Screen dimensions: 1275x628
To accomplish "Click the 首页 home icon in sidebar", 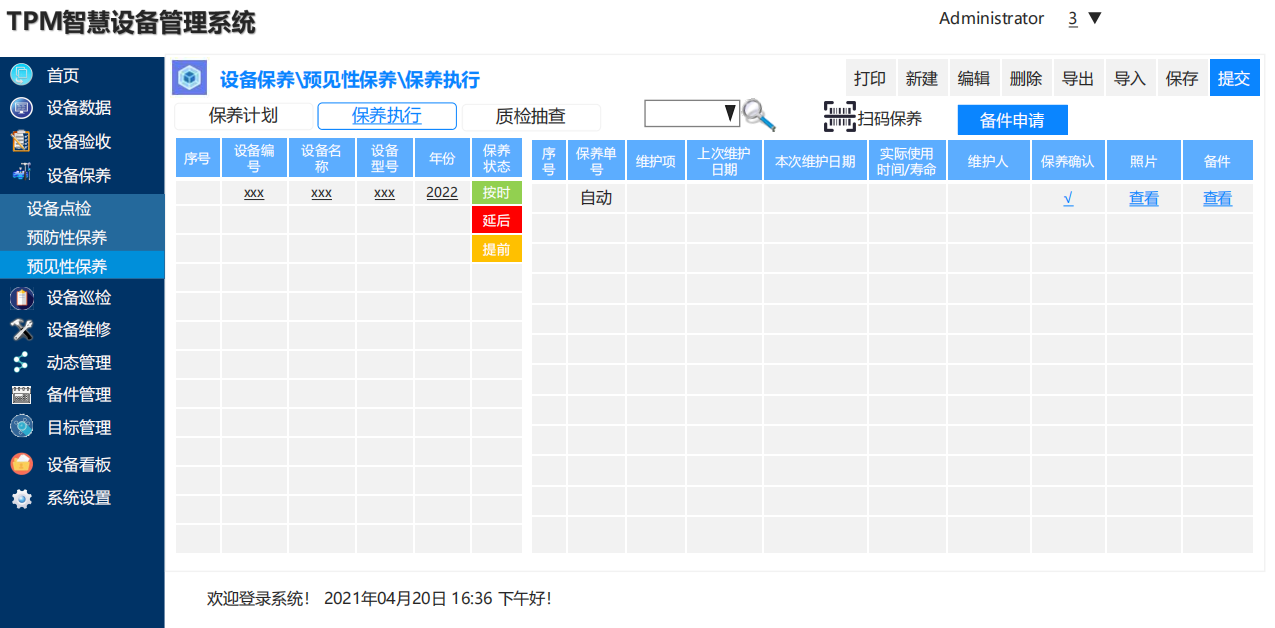I will 21,75.
